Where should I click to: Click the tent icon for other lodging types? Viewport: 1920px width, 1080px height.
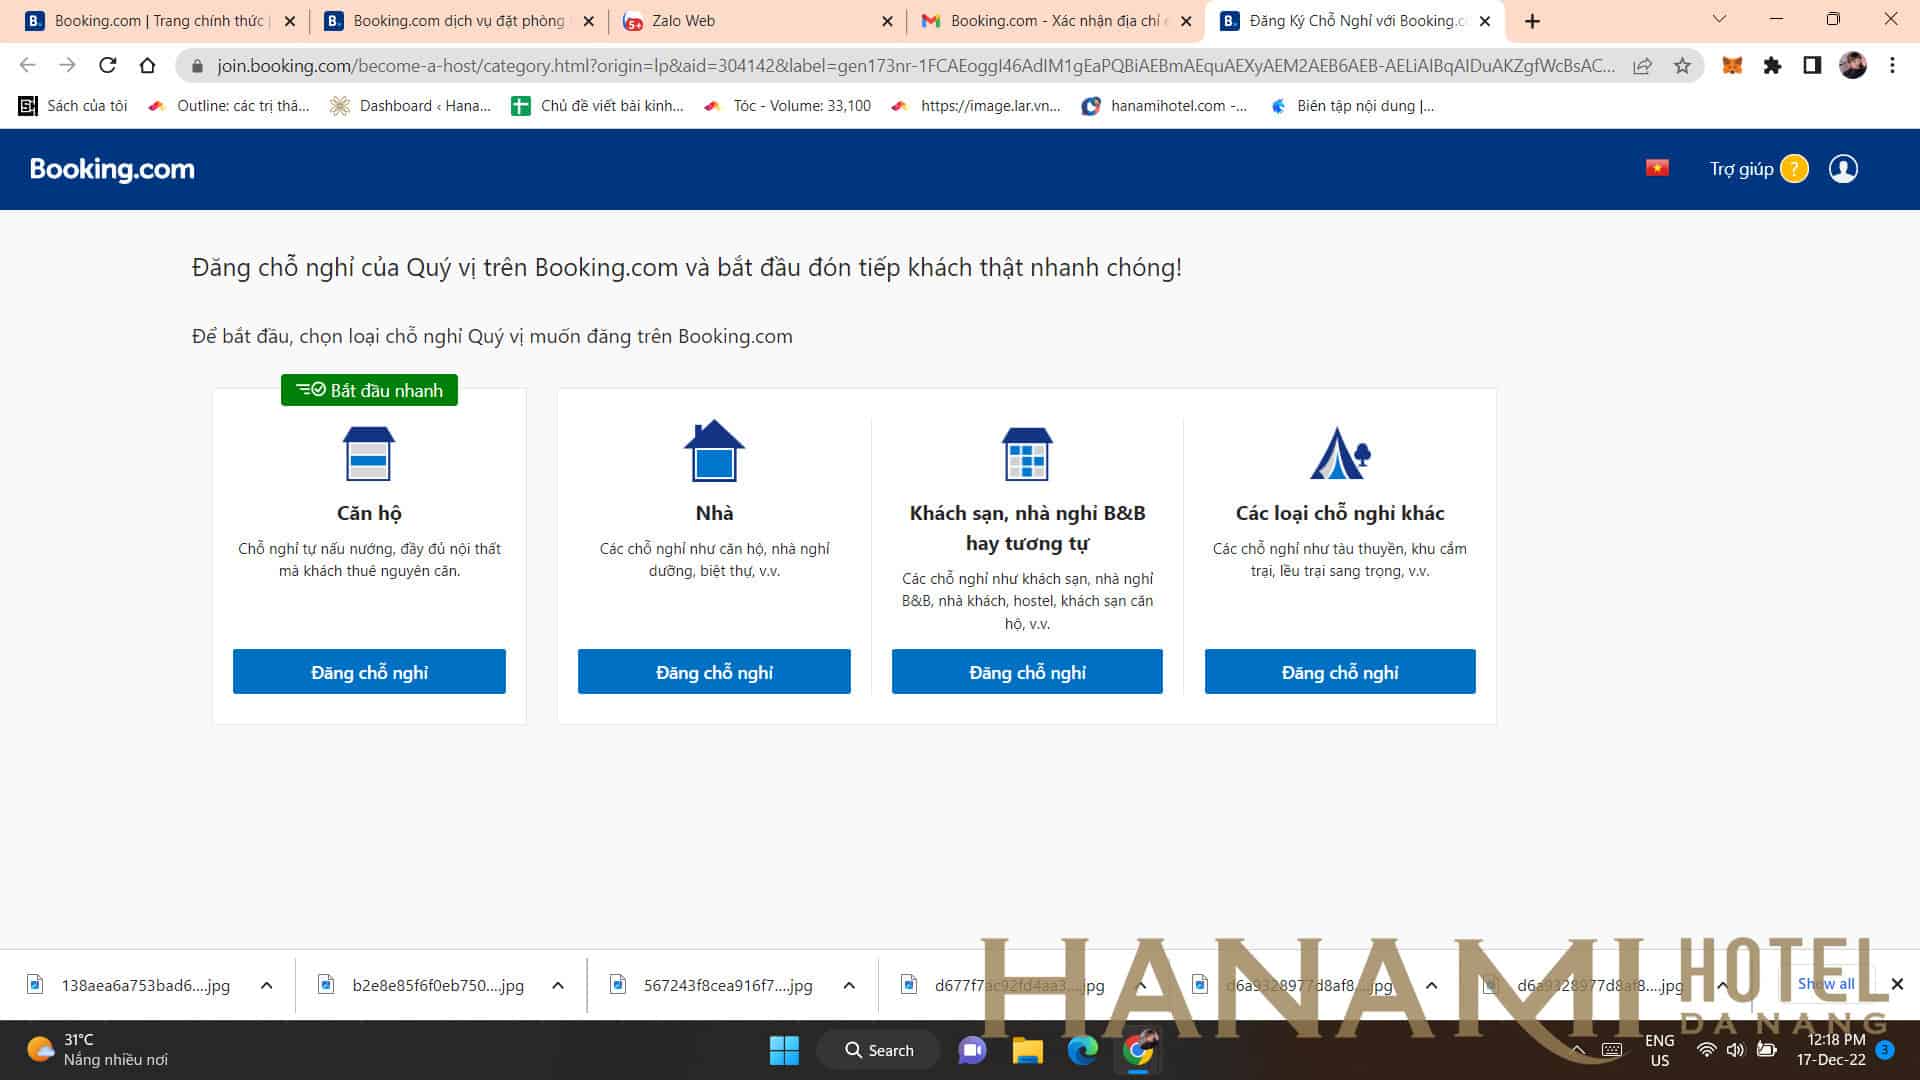pos(1339,454)
